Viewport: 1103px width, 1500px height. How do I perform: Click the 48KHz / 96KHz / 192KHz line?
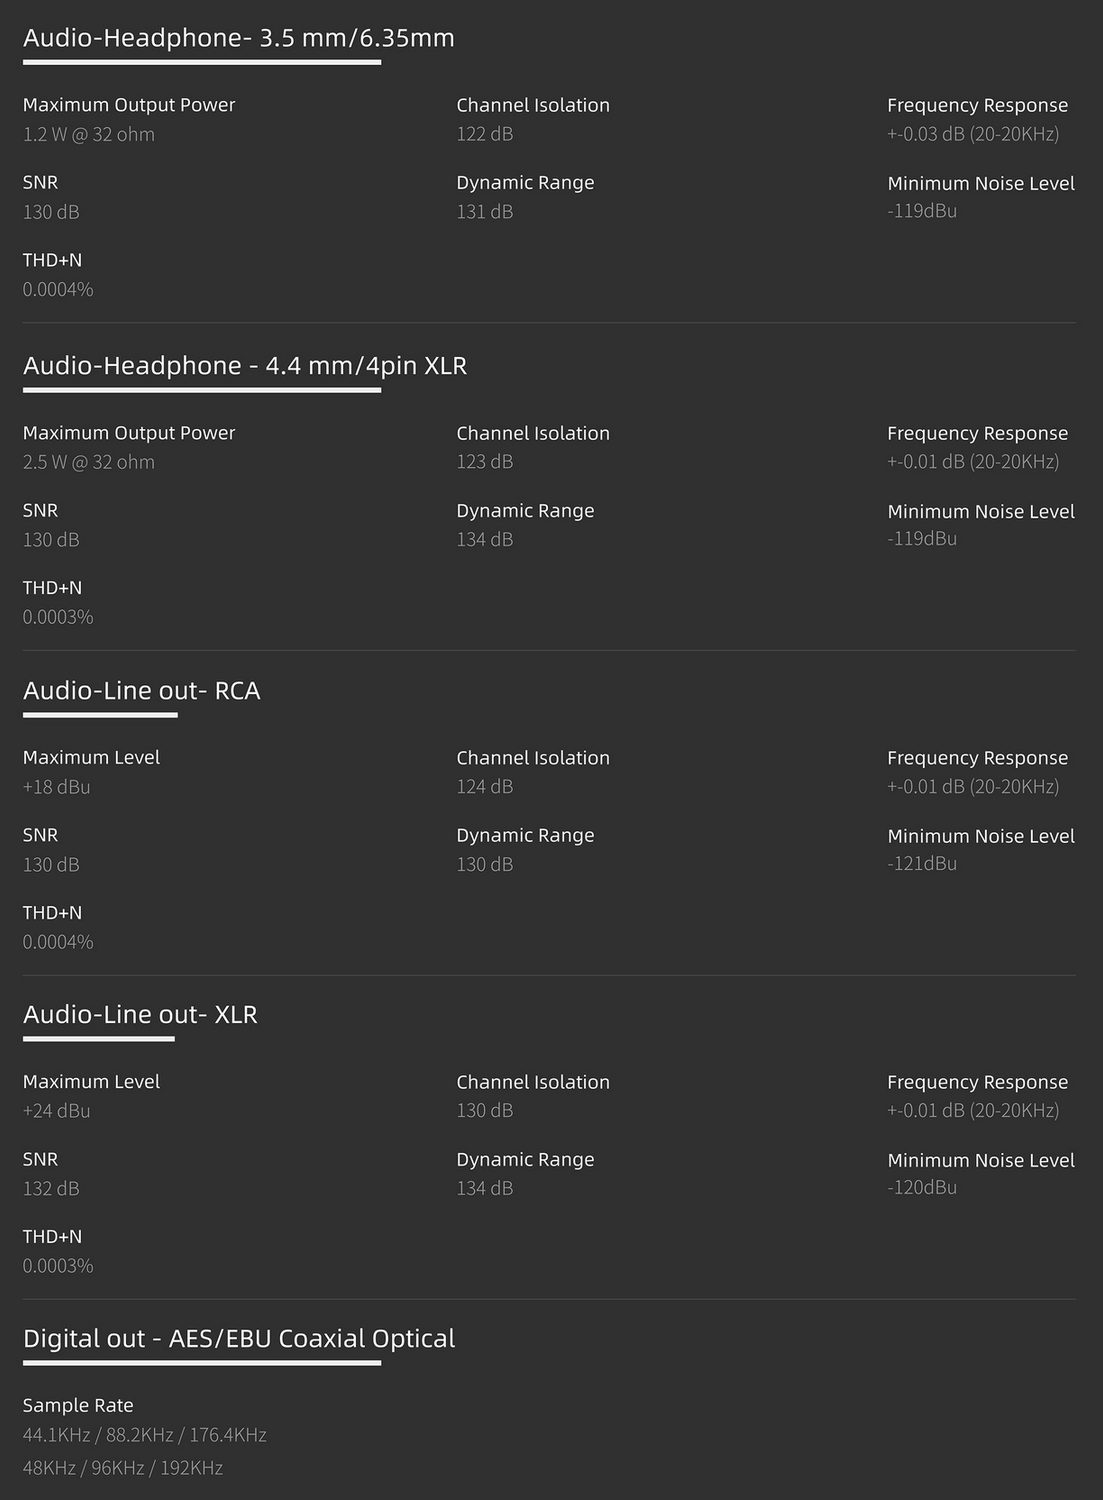[123, 1469]
